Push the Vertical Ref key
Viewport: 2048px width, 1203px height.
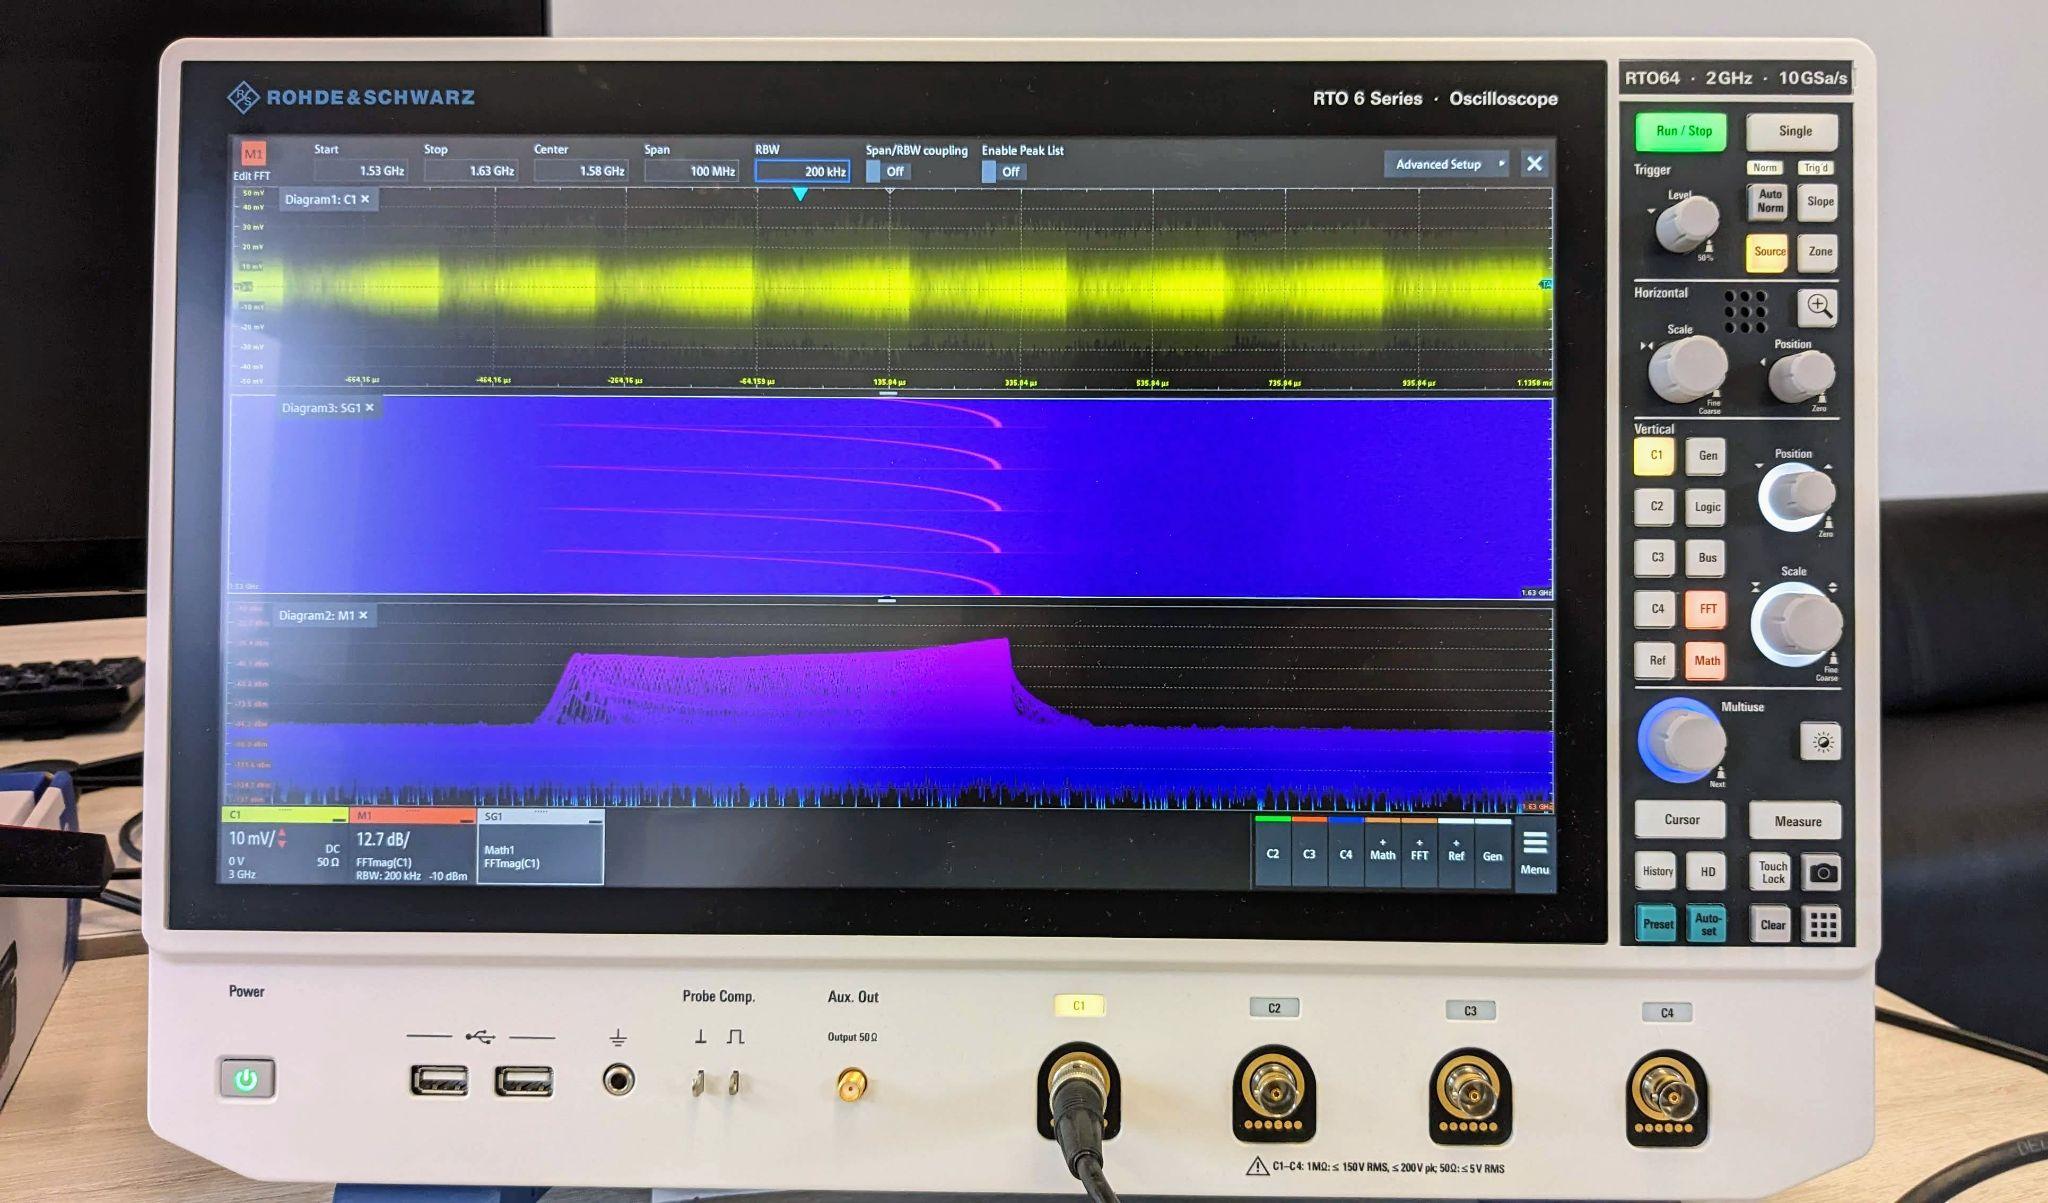1656,660
